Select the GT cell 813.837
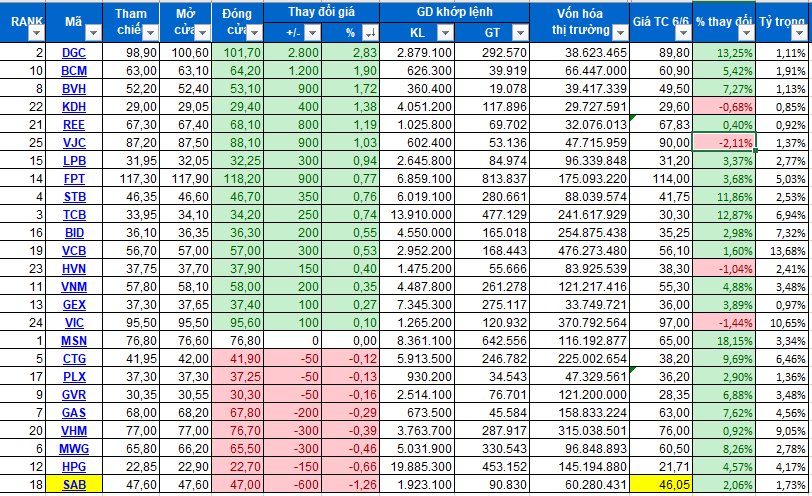This screenshot has width=812, height=496. tap(492, 179)
